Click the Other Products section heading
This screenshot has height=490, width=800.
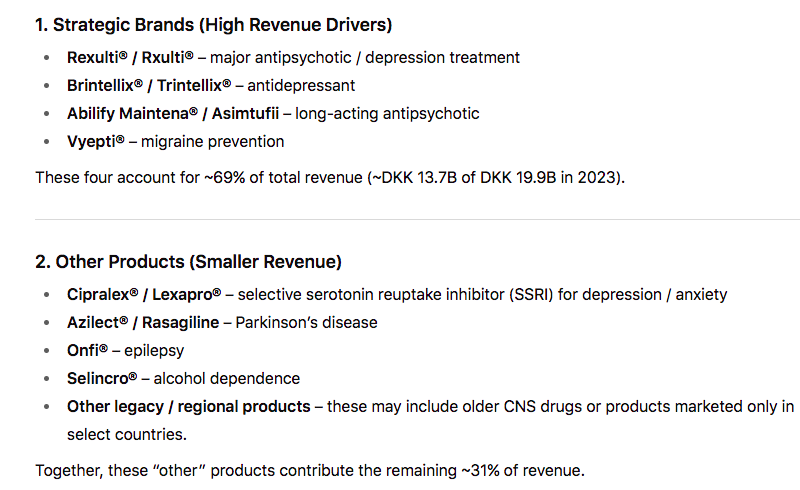pos(188,262)
